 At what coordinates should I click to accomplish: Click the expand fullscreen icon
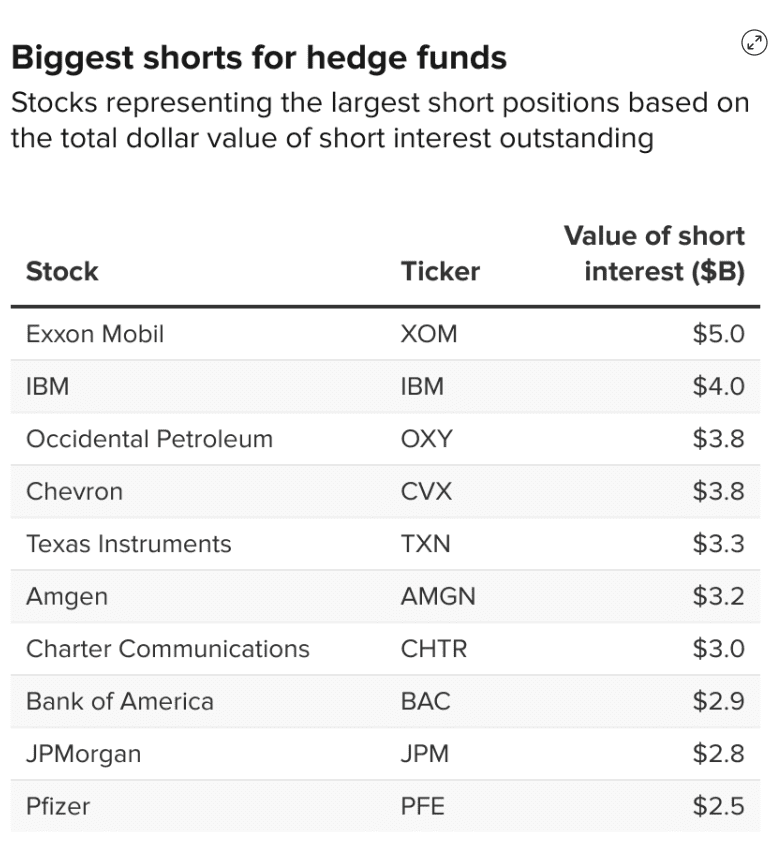coord(753,43)
